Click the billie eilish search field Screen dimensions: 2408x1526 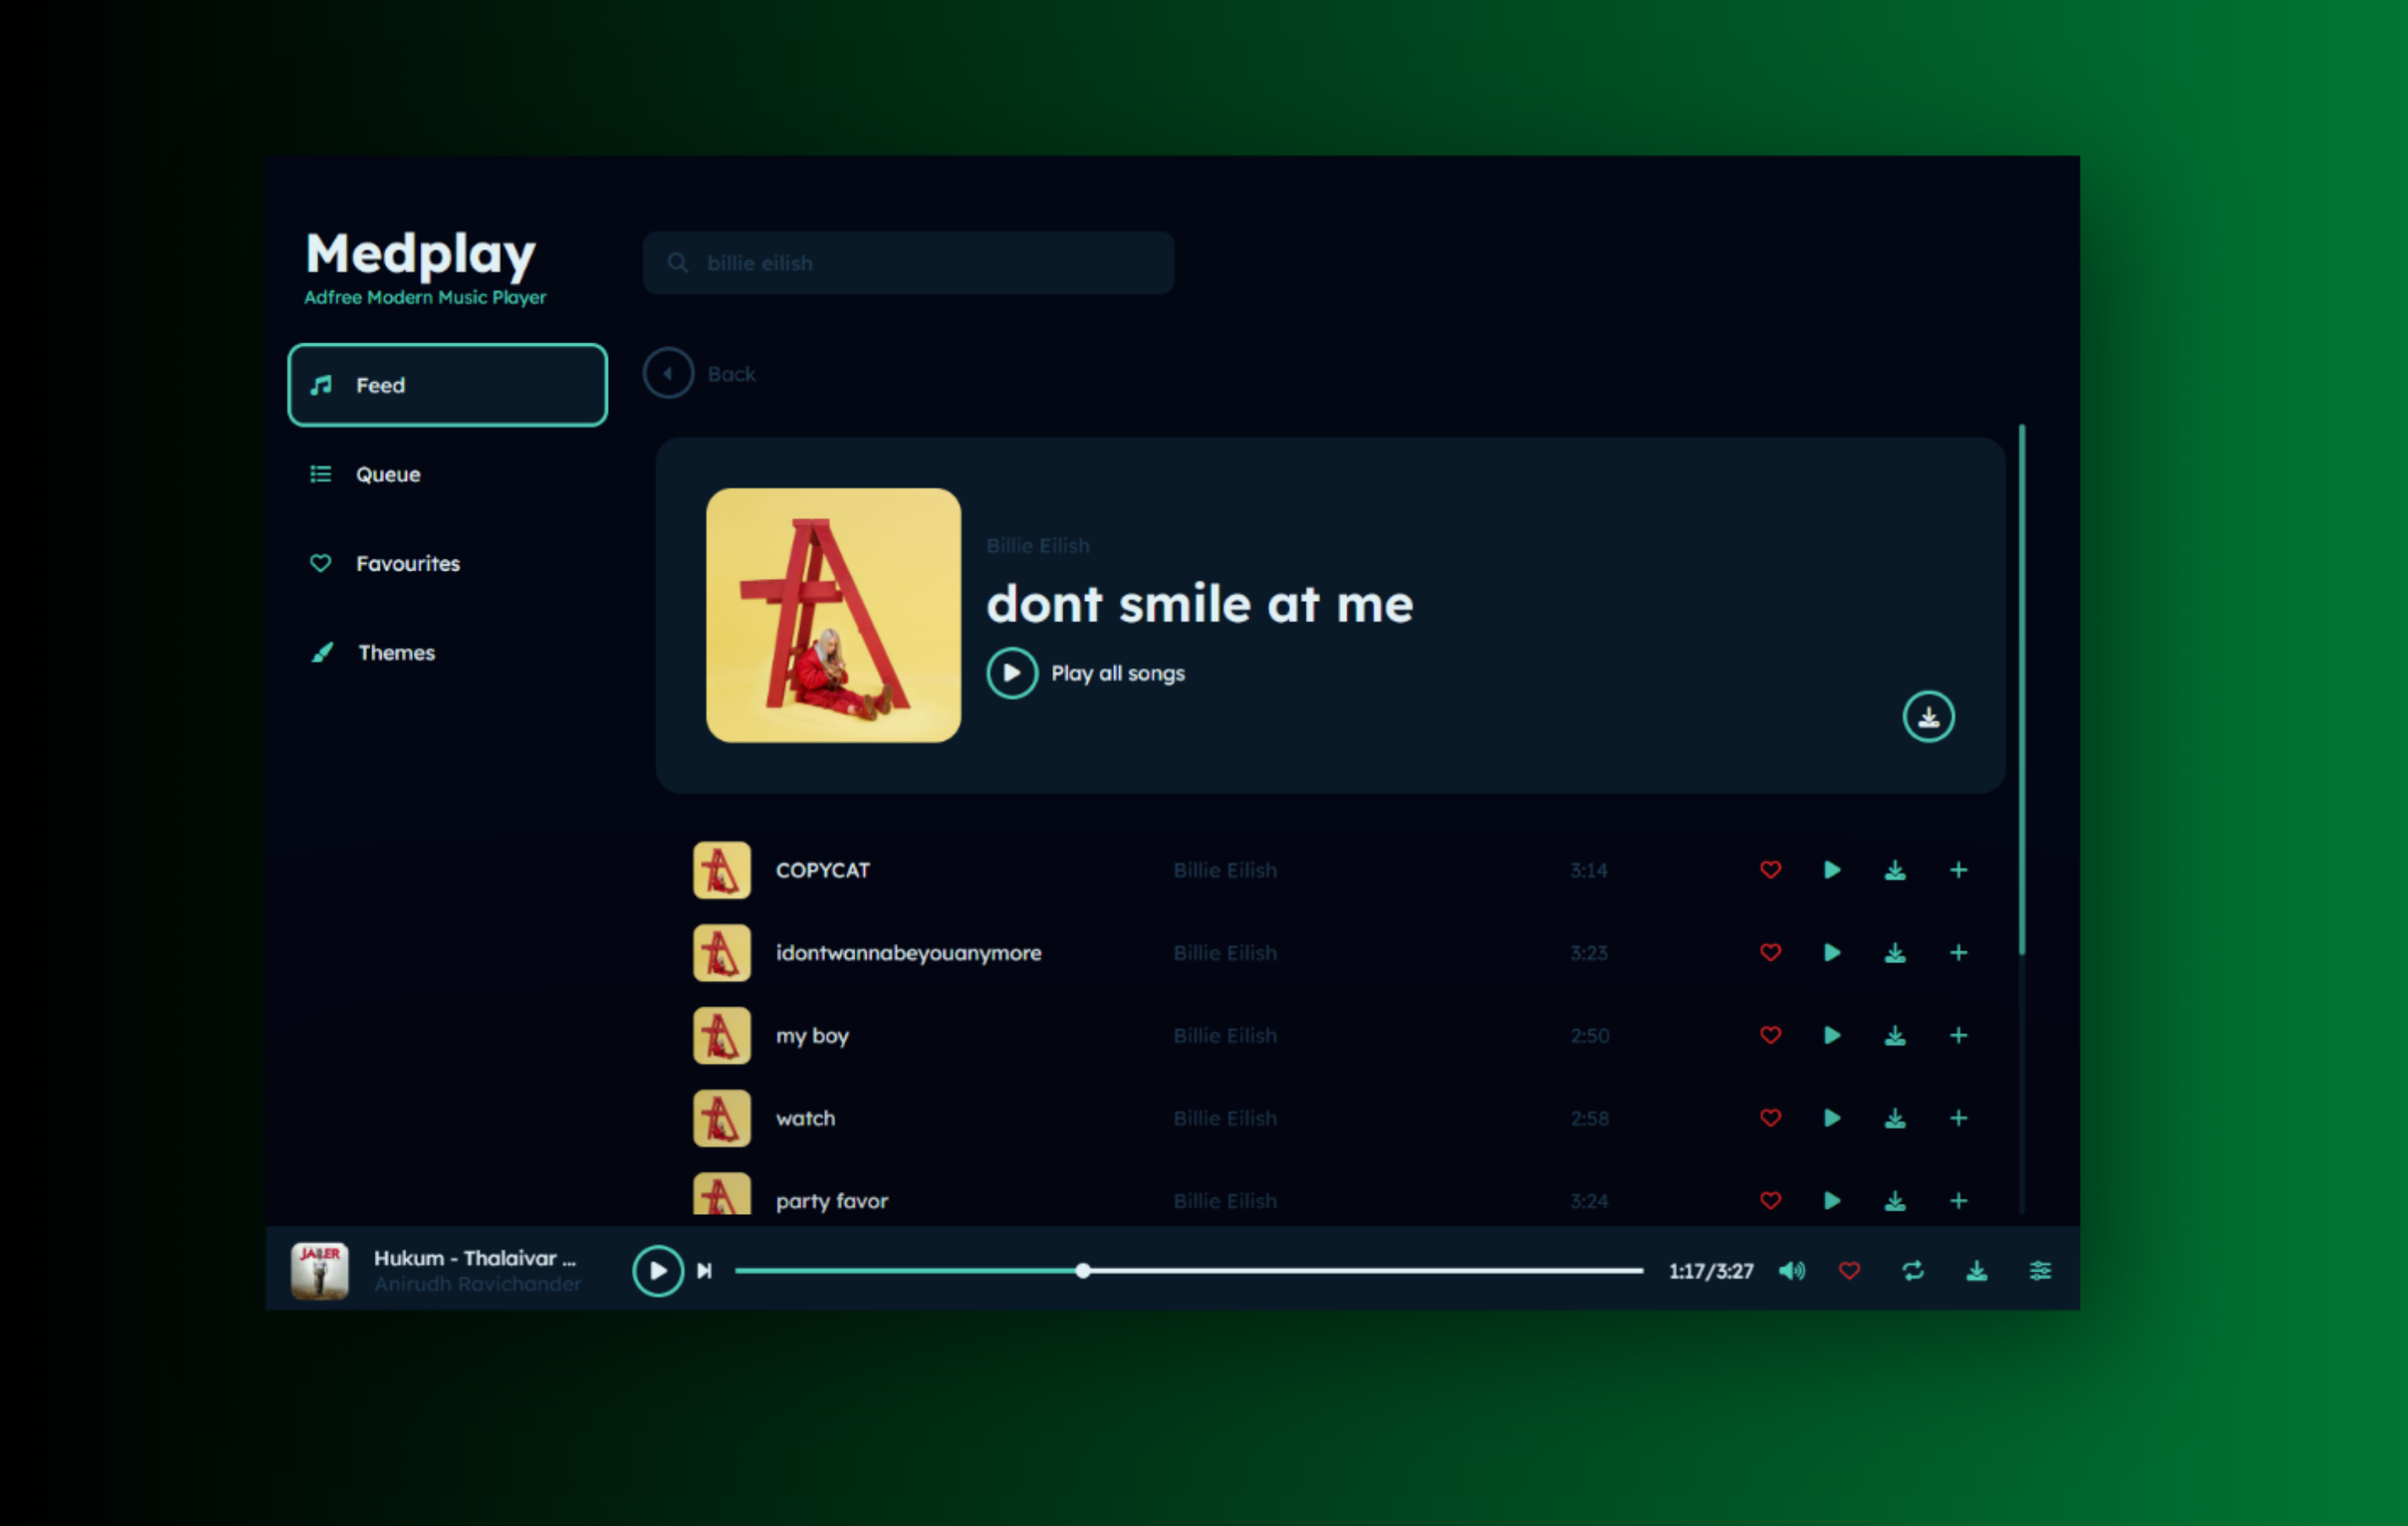[908, 263]
